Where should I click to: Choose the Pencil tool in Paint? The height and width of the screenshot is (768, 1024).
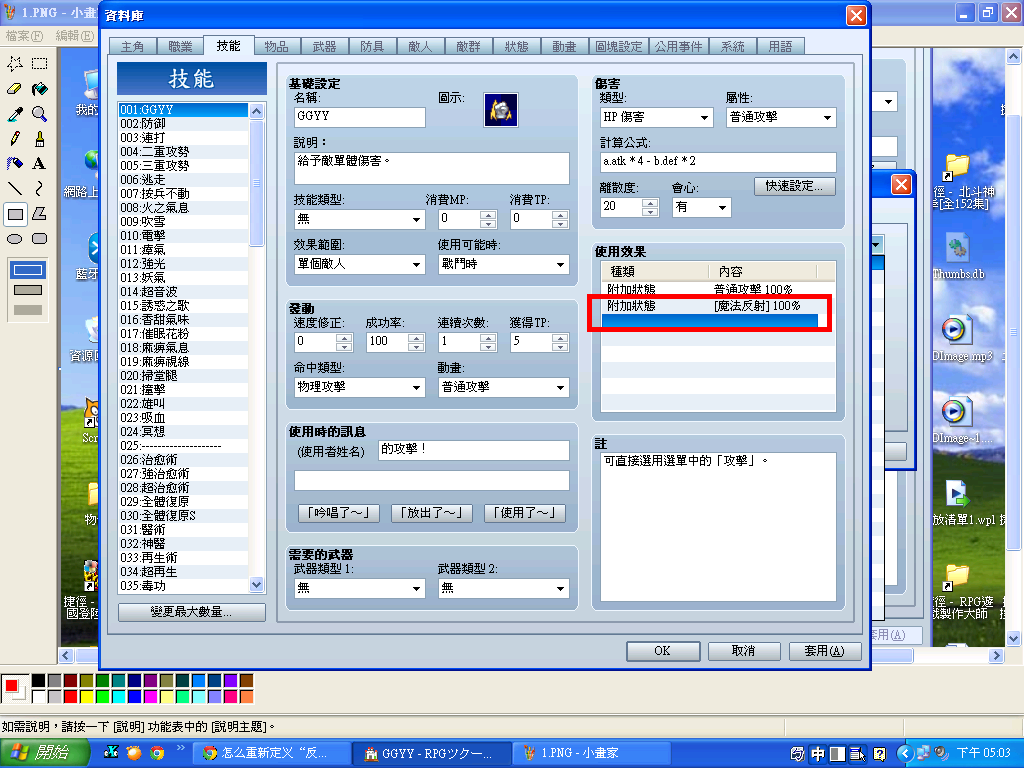click(15, 138)
